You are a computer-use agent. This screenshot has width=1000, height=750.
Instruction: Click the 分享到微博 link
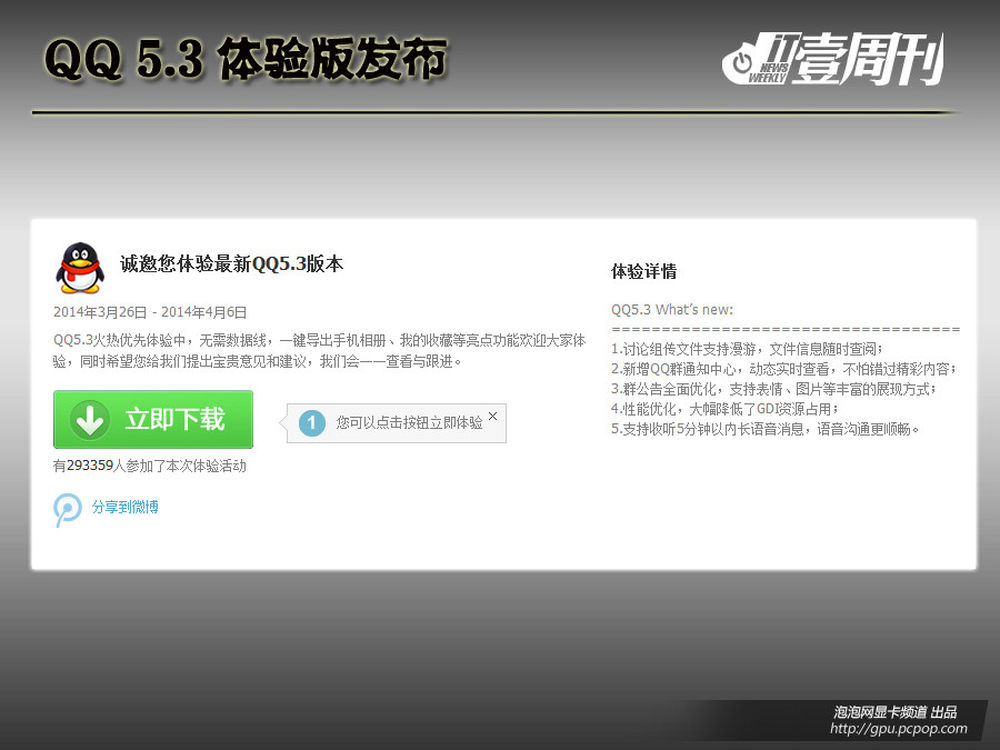point(125,507)
